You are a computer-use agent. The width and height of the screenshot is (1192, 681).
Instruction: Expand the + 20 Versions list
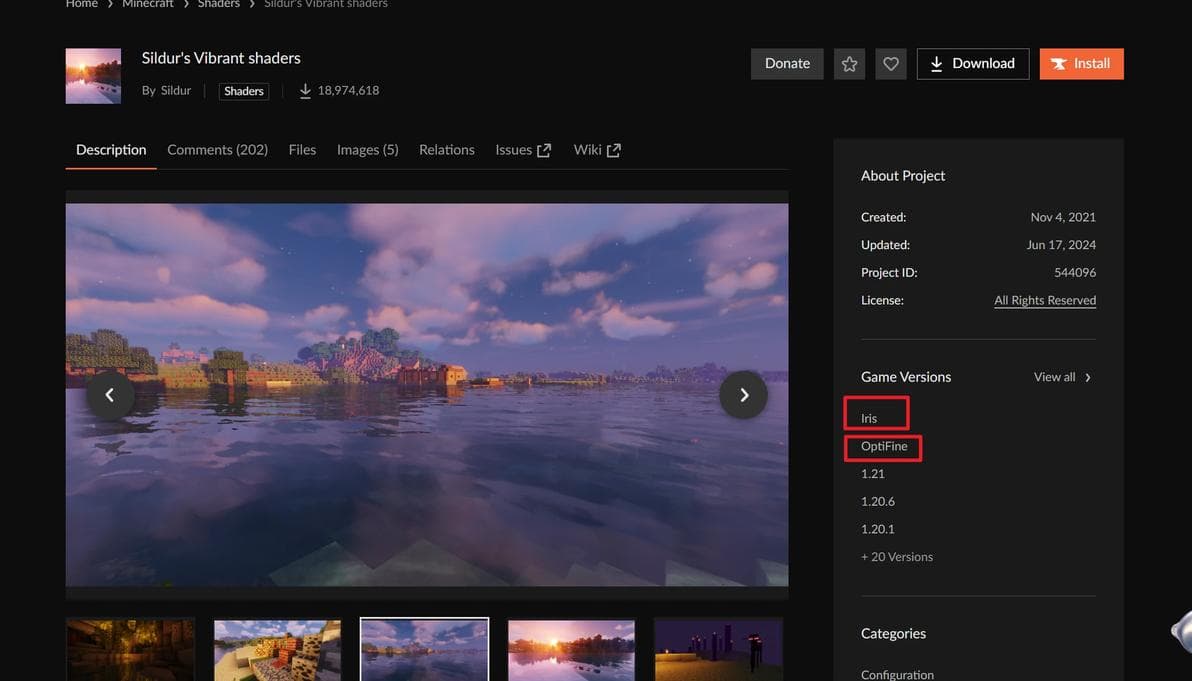897,556
